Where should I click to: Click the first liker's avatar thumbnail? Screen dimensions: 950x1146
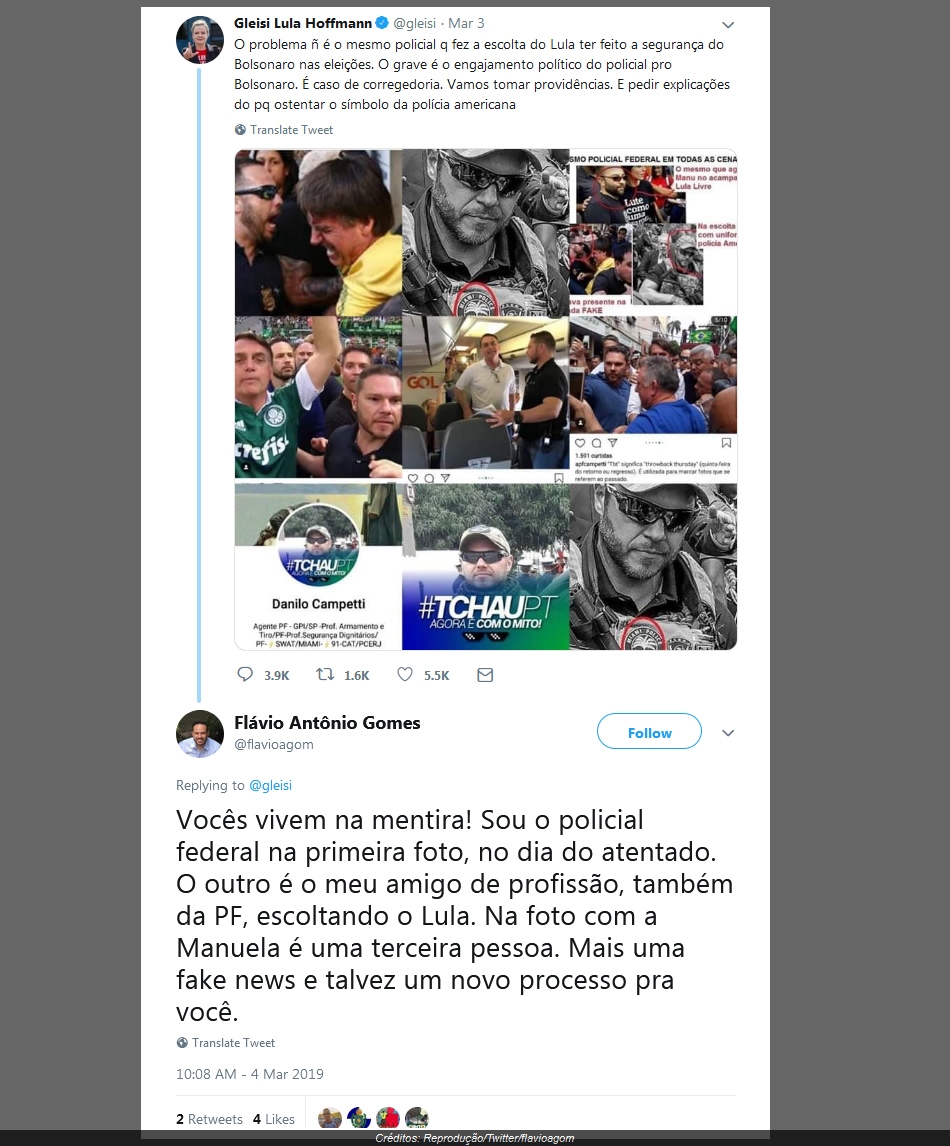(x=330, y=1118)
